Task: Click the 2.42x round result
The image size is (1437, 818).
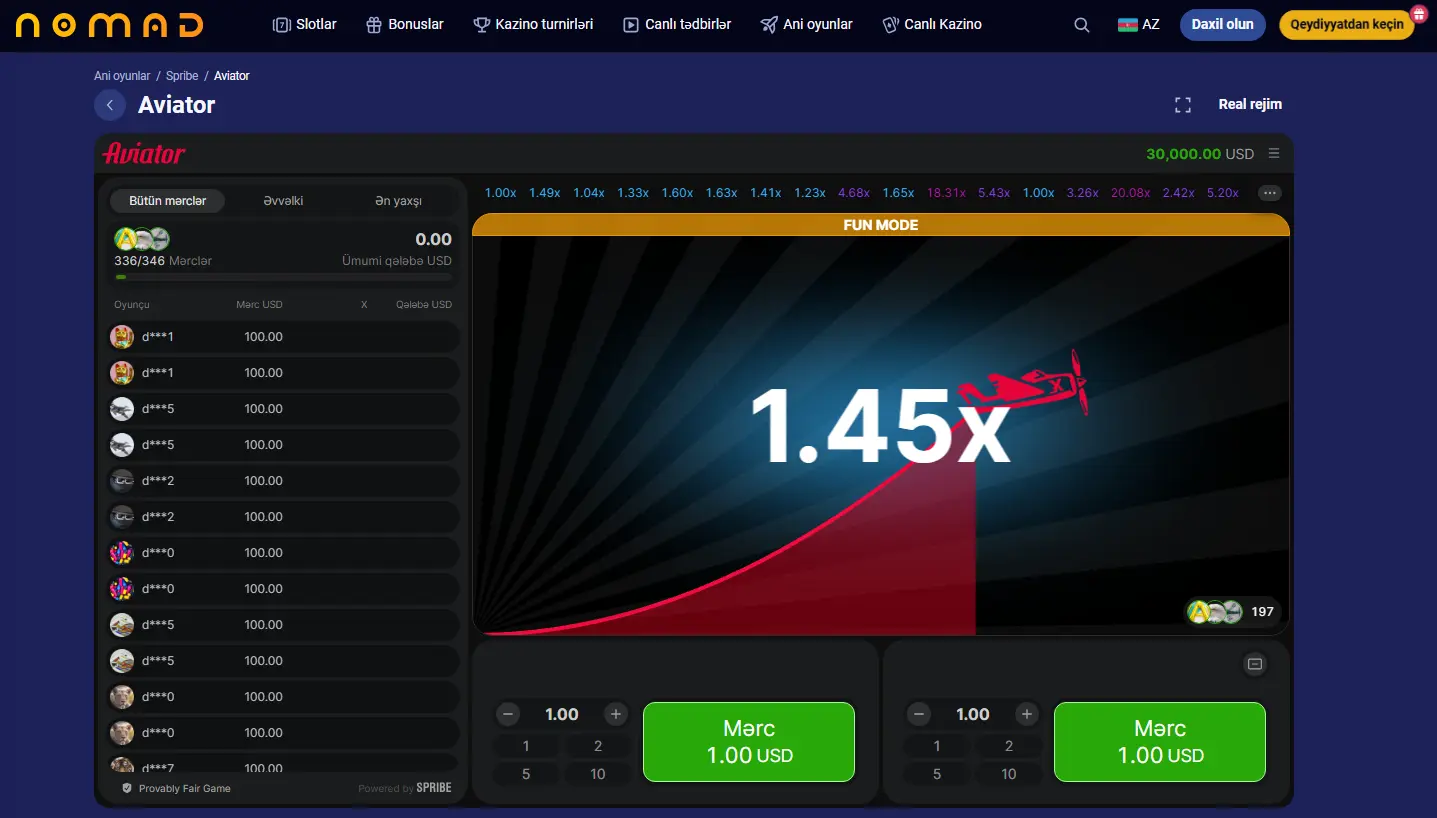Action: click(1179, 193)
